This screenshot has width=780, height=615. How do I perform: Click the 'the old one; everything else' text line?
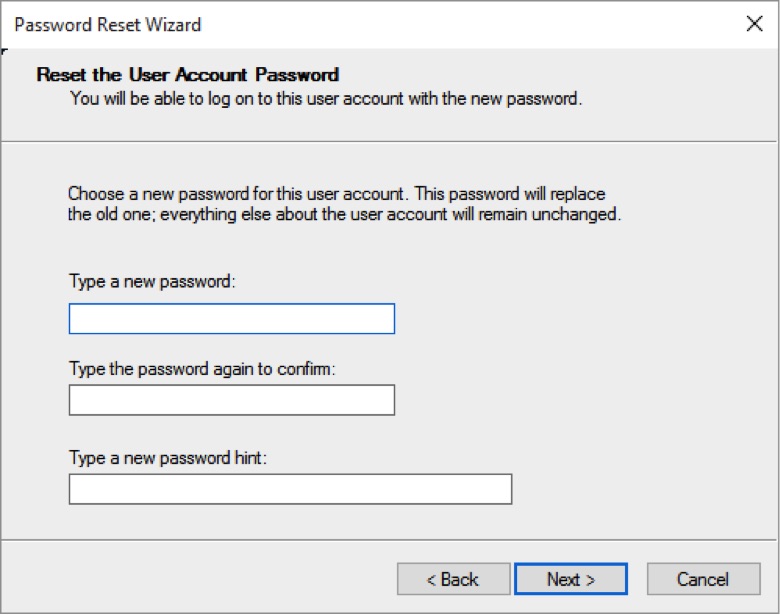click(x=344, y=214)
